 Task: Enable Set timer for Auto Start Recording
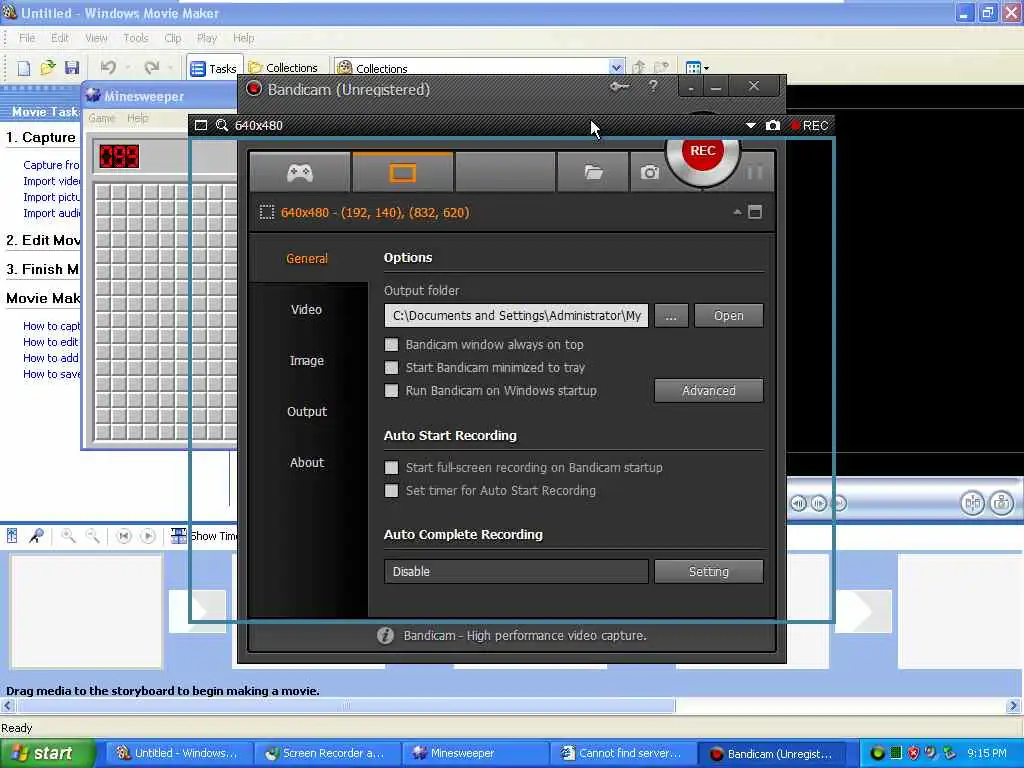tap(391, 490)
